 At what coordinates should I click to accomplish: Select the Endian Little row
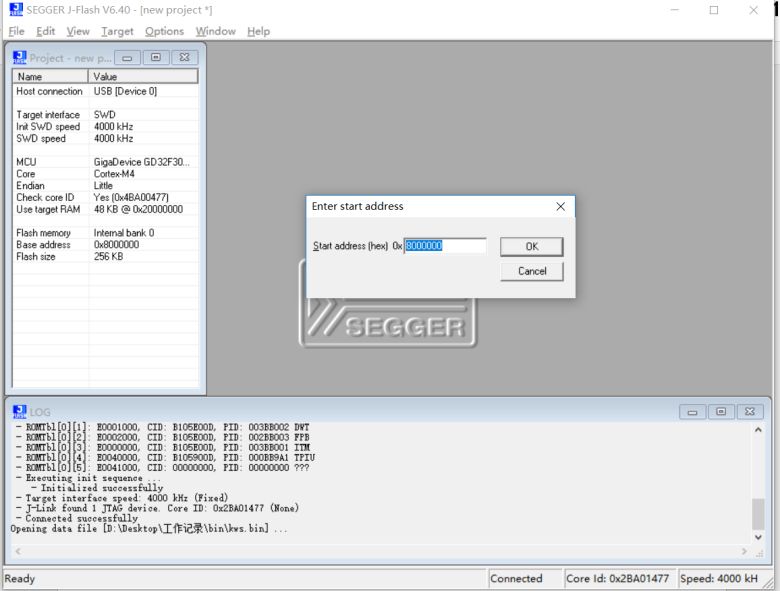click(x=105, y=186)
